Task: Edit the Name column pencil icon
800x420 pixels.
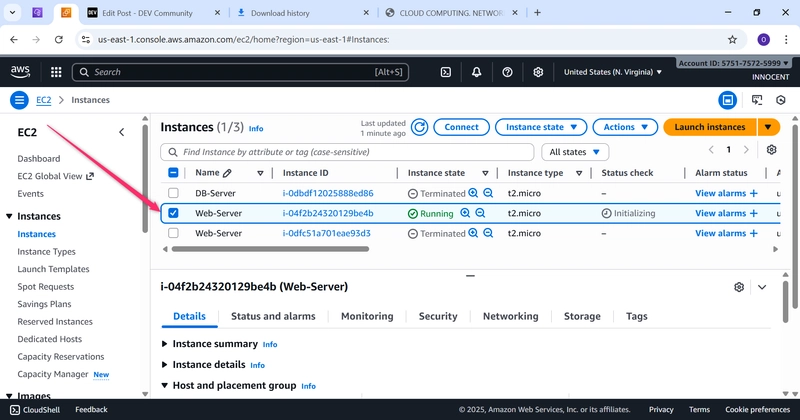Action: coord(227,173)
